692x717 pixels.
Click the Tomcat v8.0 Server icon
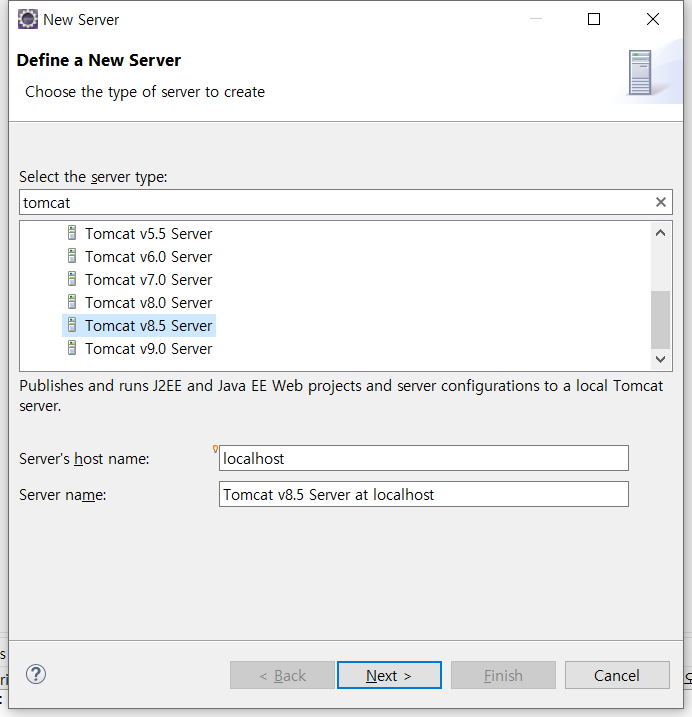tap(72, 302)
